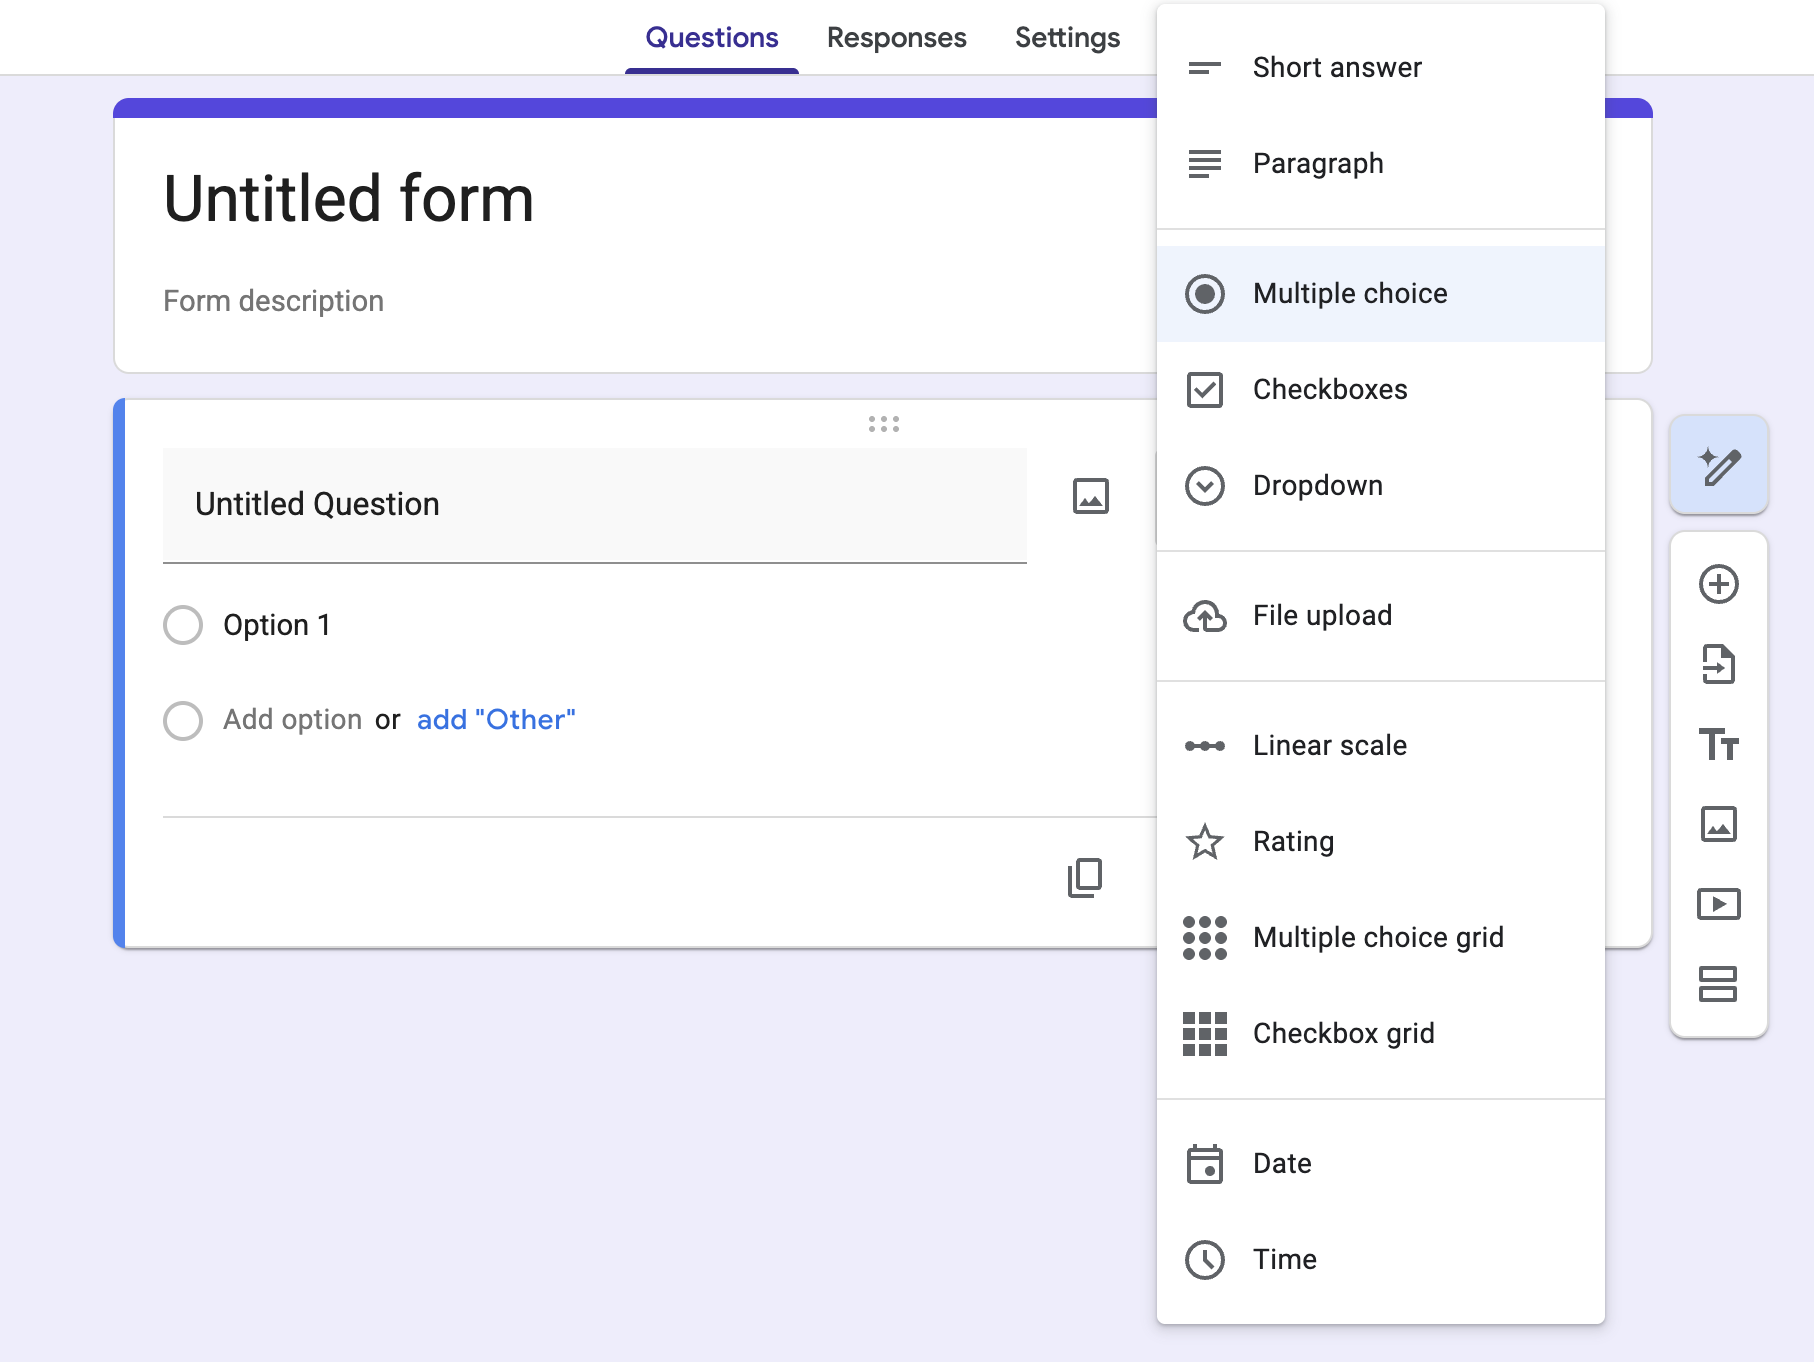Click the Add option radio circle
1814x1362 pixels.
pos(183,720)
